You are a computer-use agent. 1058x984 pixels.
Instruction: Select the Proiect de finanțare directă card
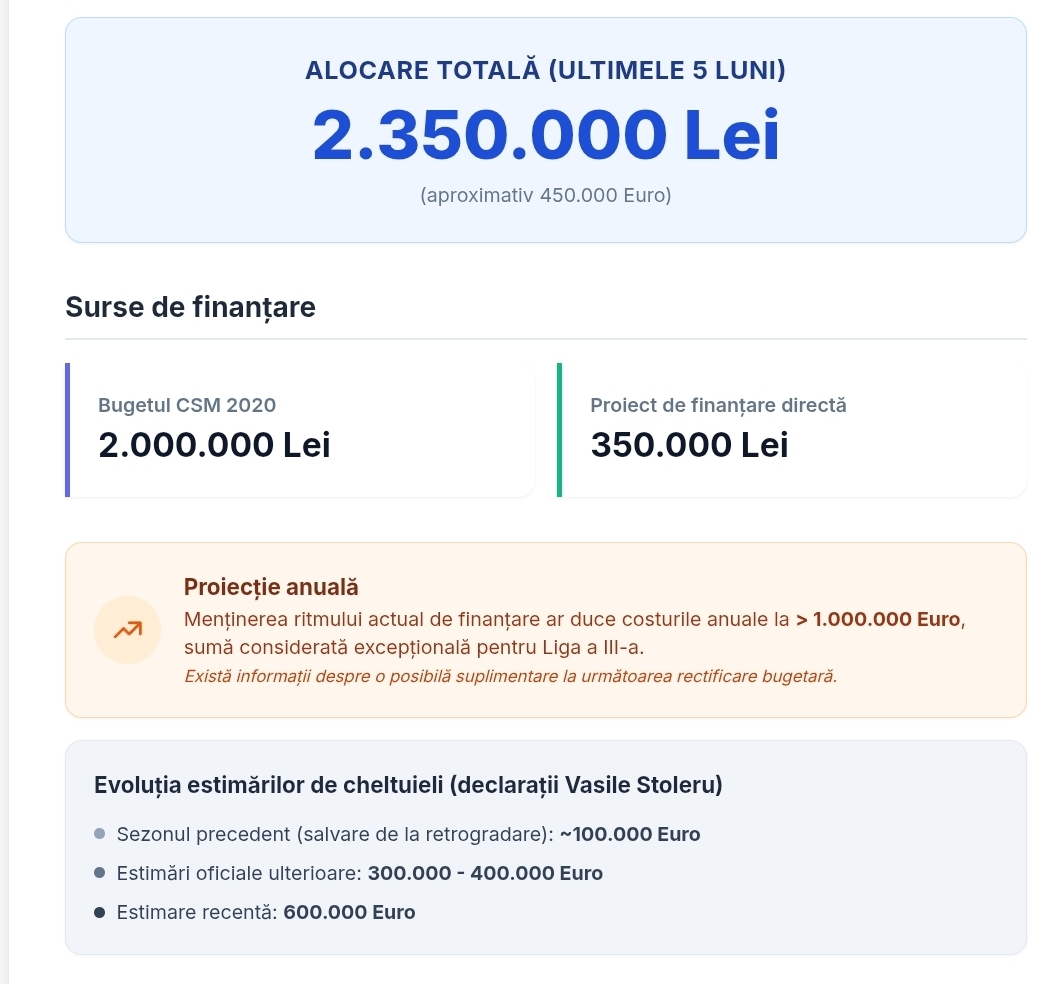[792, 430]
